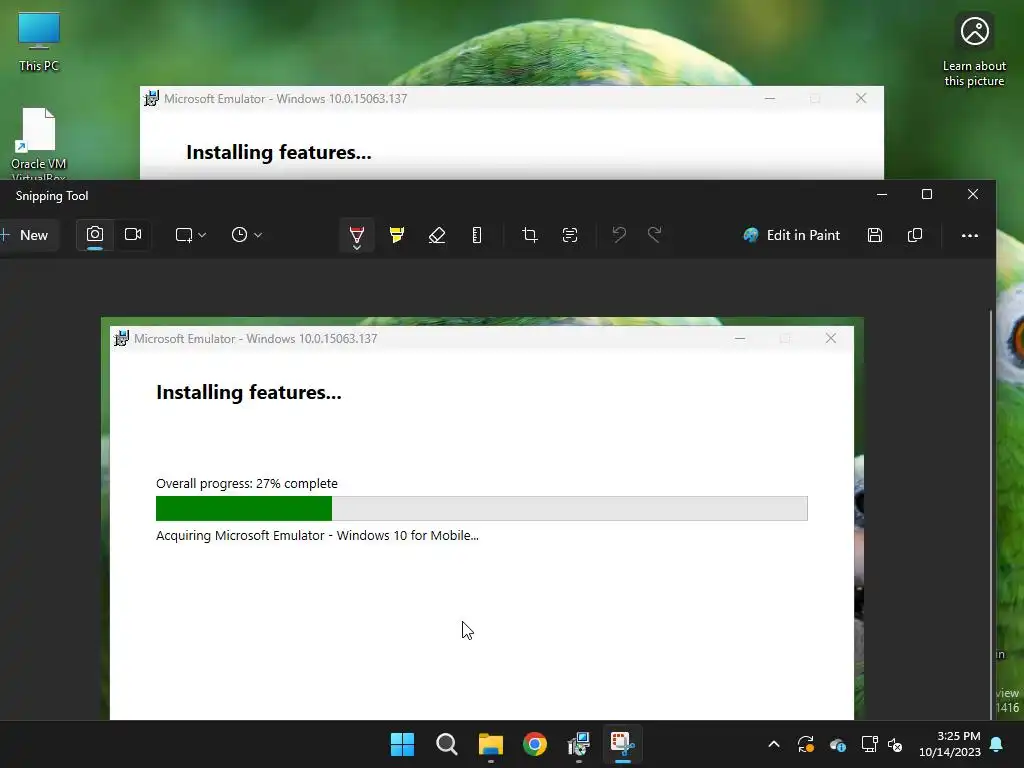The height and width of the screenshot is (768, 1024).
Task: Open the network status tray icon
Action: tap(869, 744)
